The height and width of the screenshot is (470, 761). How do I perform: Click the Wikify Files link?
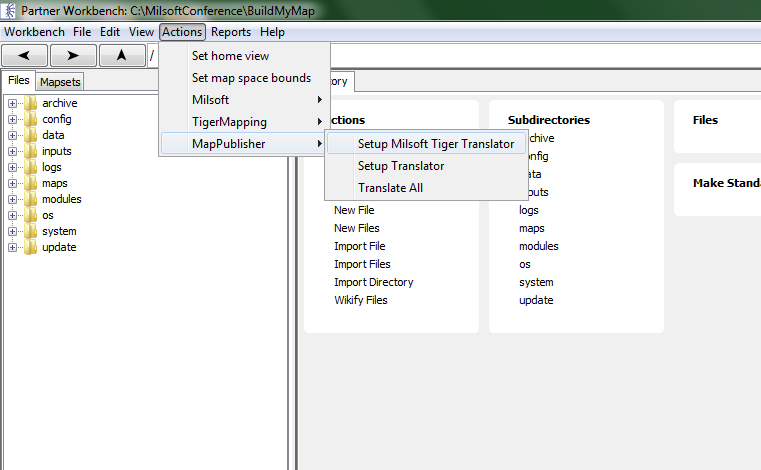click(361, 300)
